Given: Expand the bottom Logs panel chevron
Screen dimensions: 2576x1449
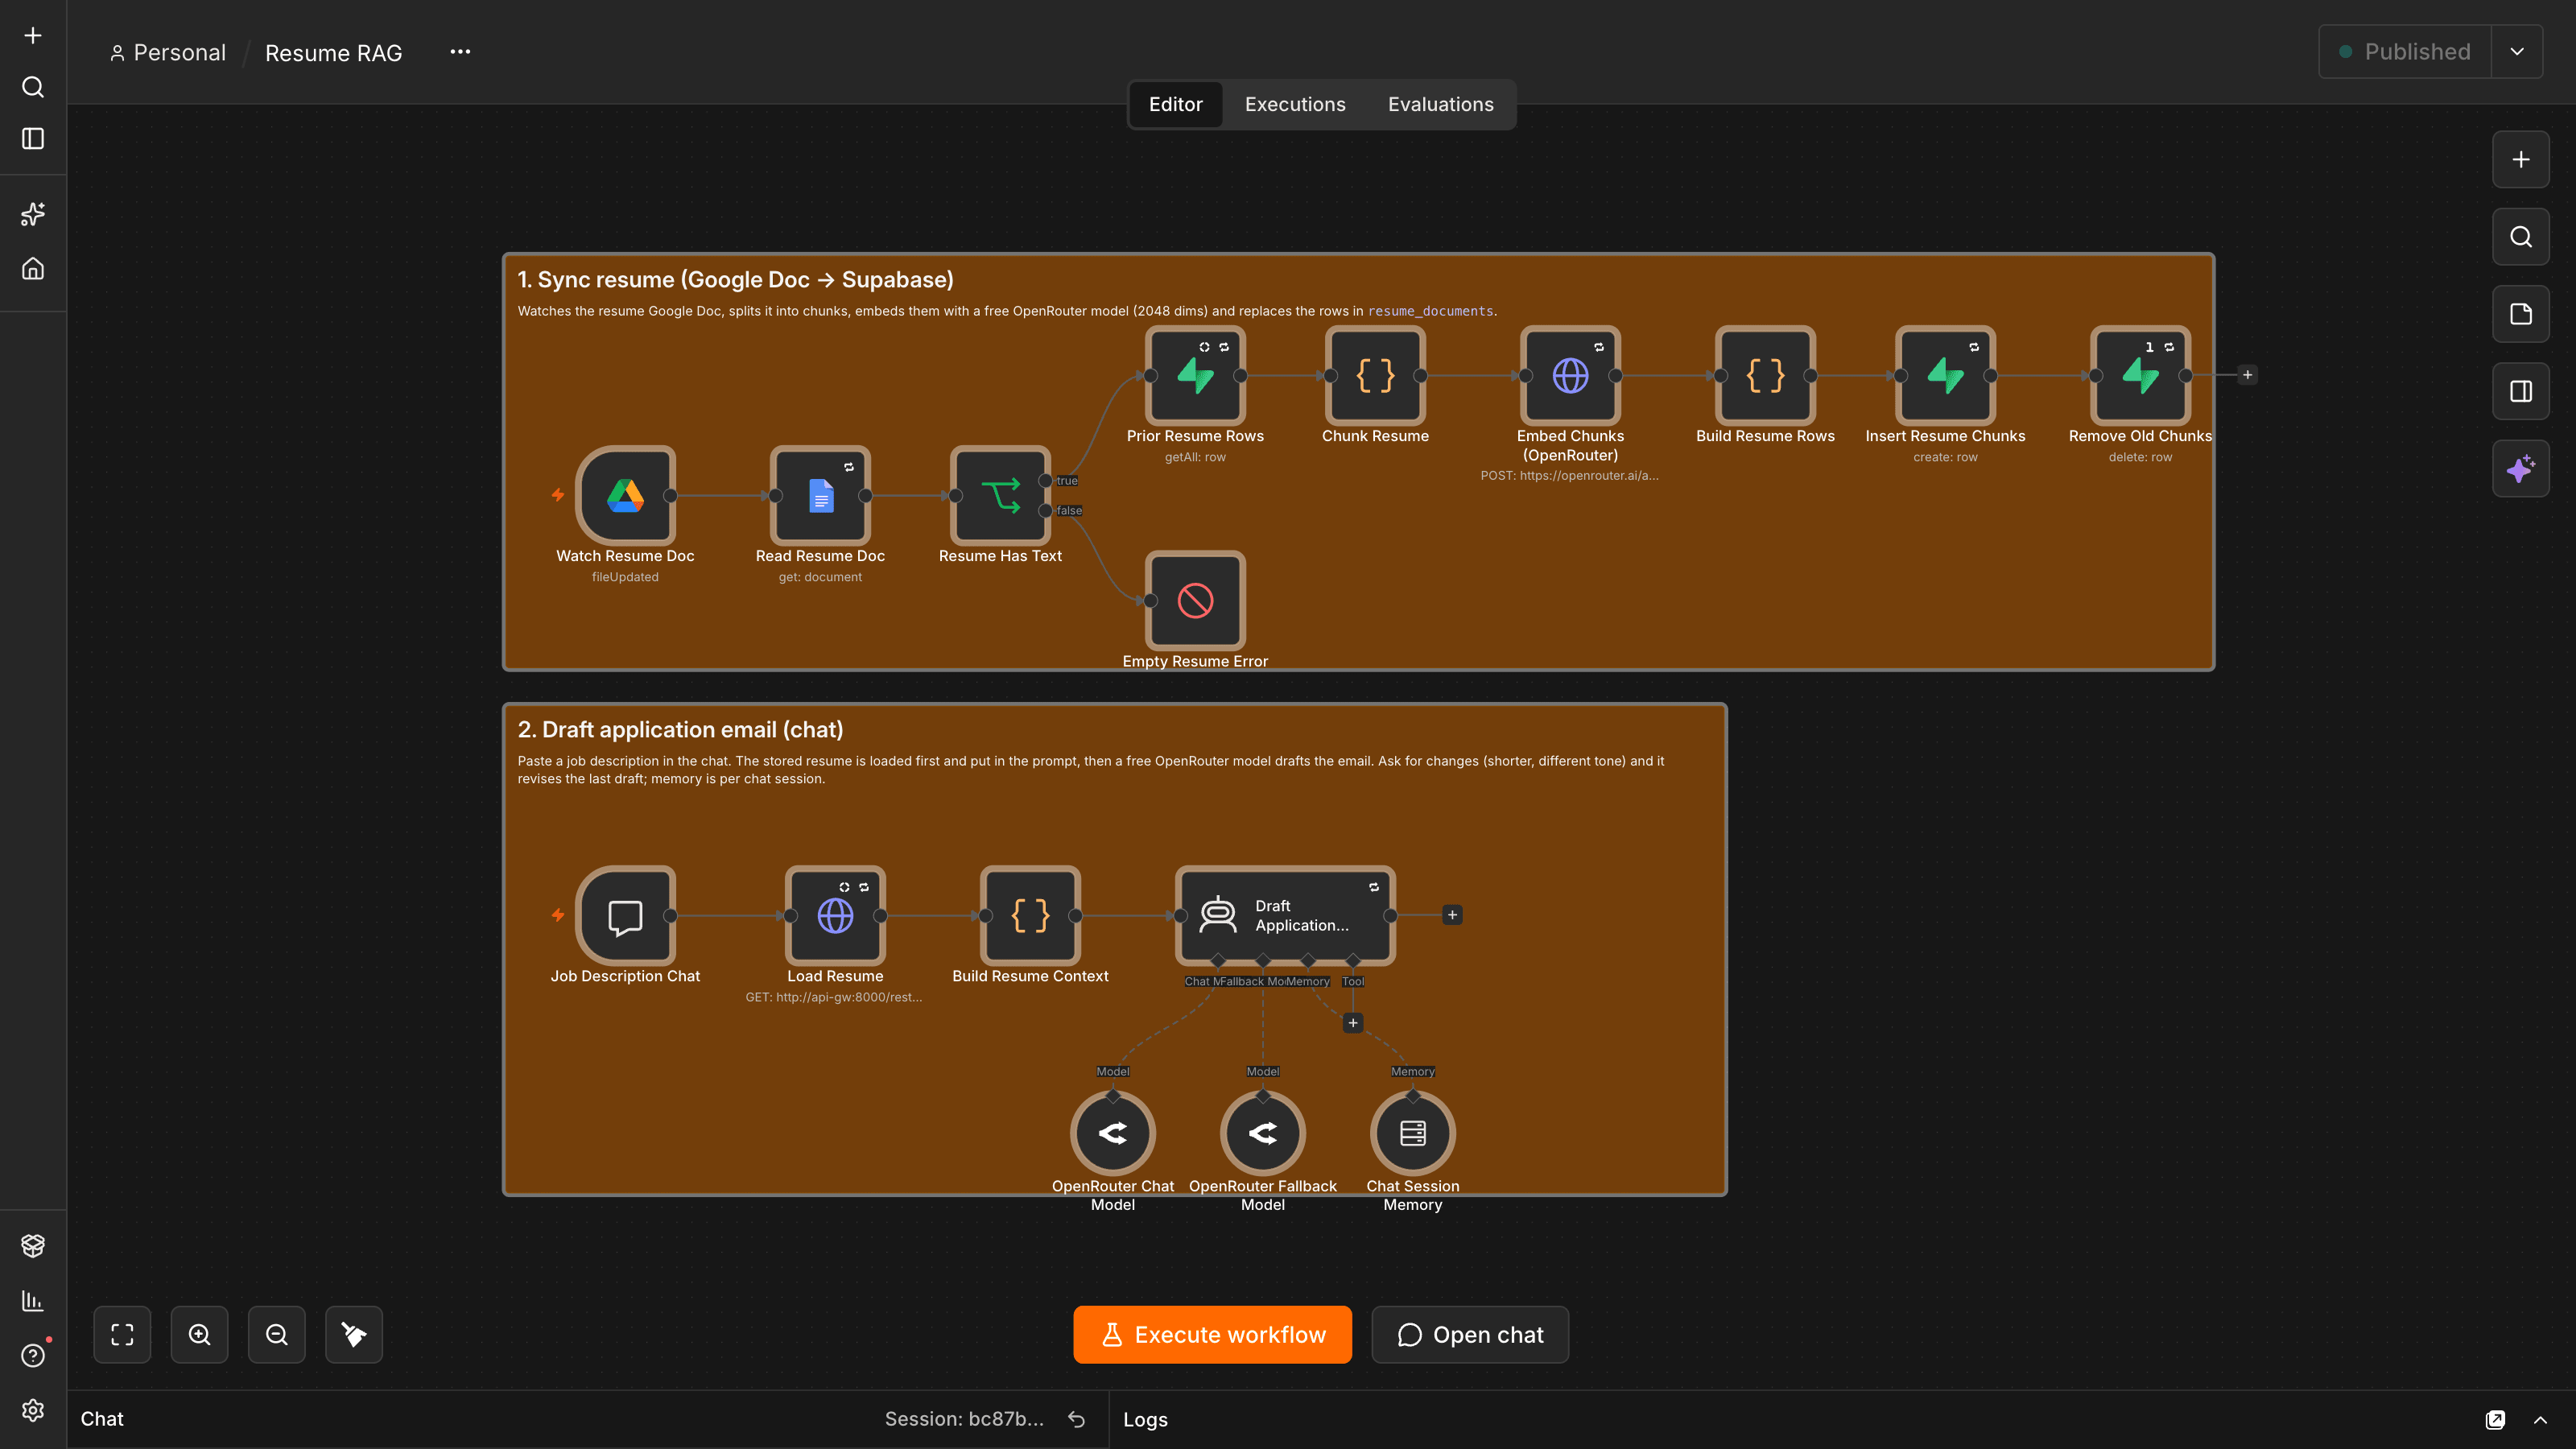Looking at the screenshot, I should coord(2540,1420).
